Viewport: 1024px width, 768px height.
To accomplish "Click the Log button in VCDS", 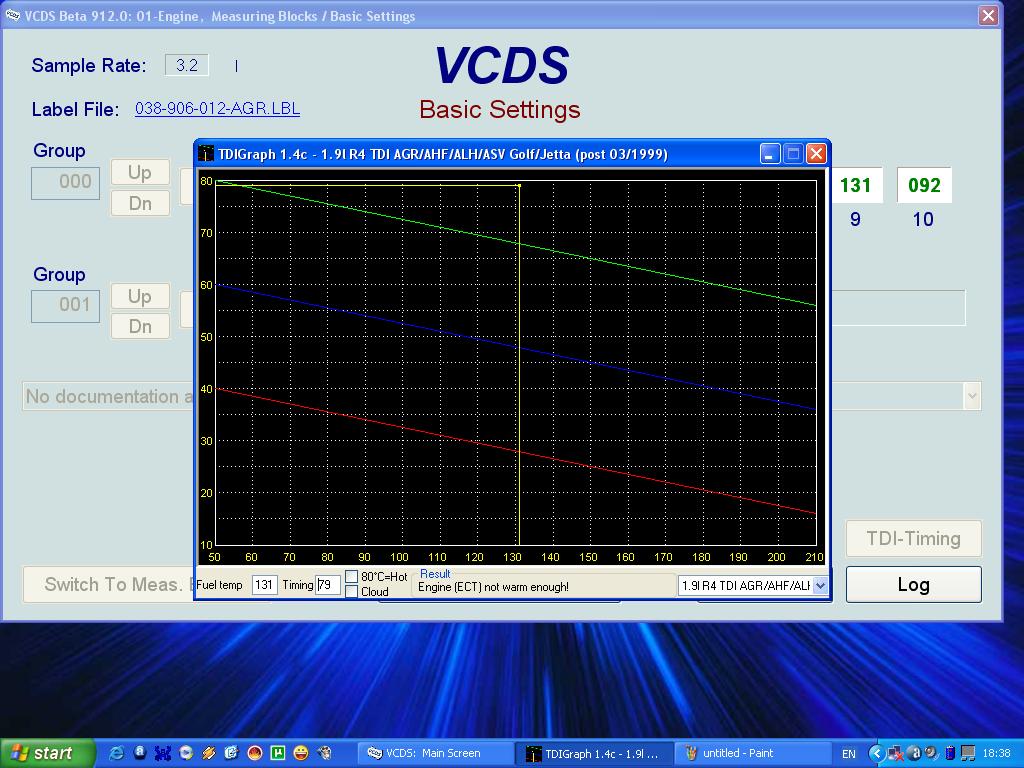I will click(914, 584).
